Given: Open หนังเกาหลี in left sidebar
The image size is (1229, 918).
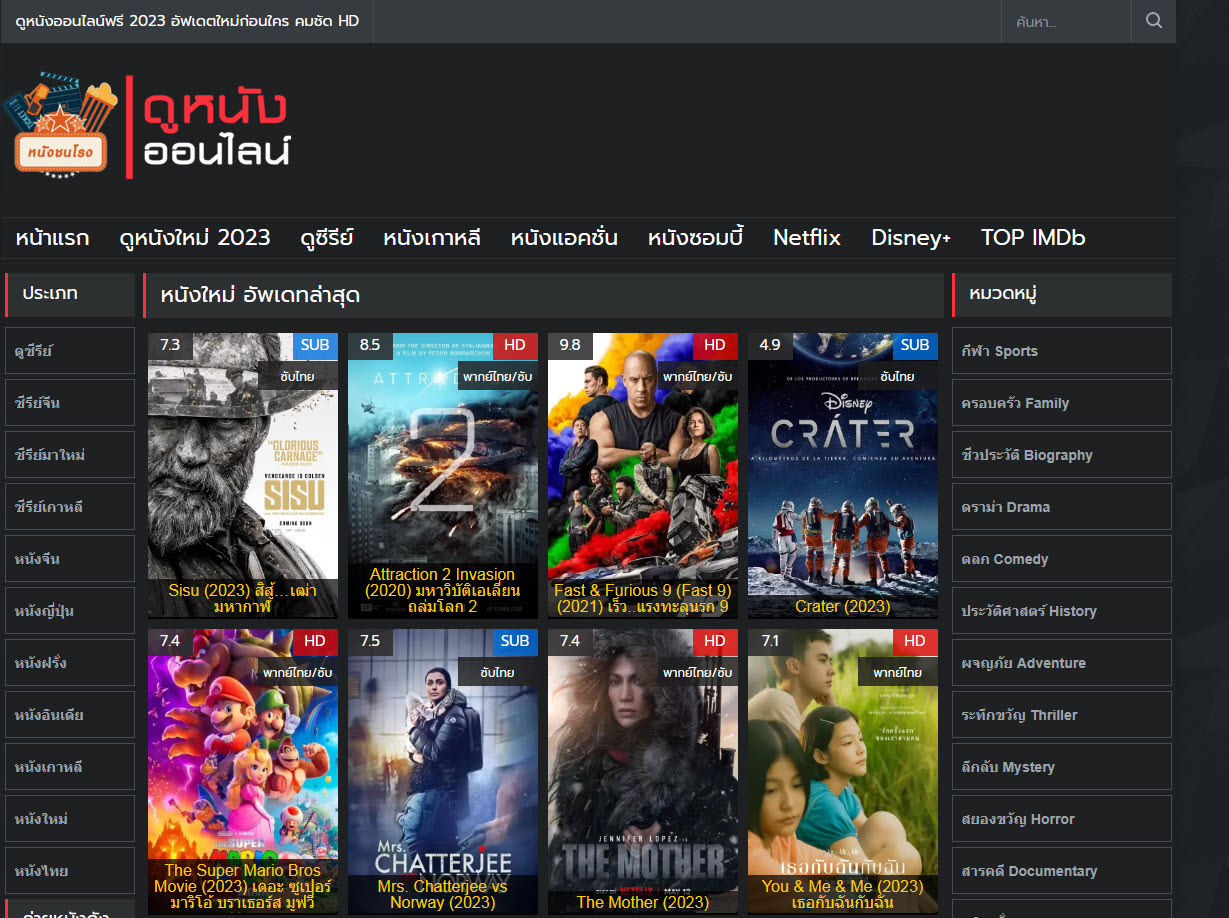Looking at the screenshot, I should tap(70, 767).
